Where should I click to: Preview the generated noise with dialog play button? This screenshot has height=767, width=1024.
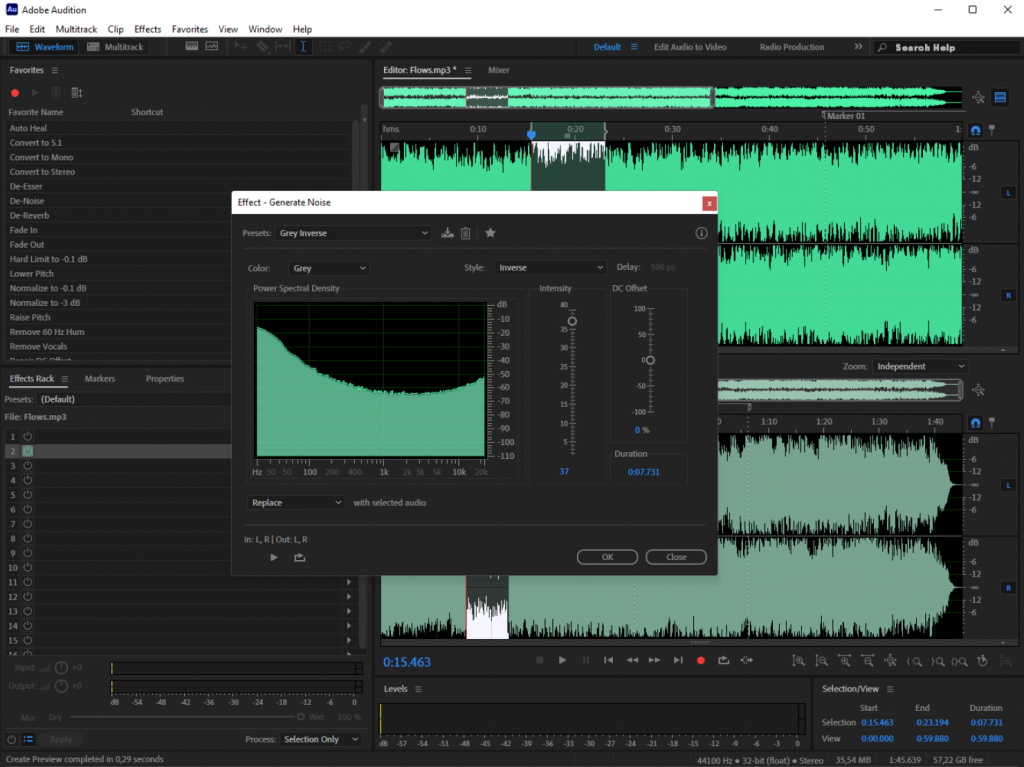pos(274,557)
